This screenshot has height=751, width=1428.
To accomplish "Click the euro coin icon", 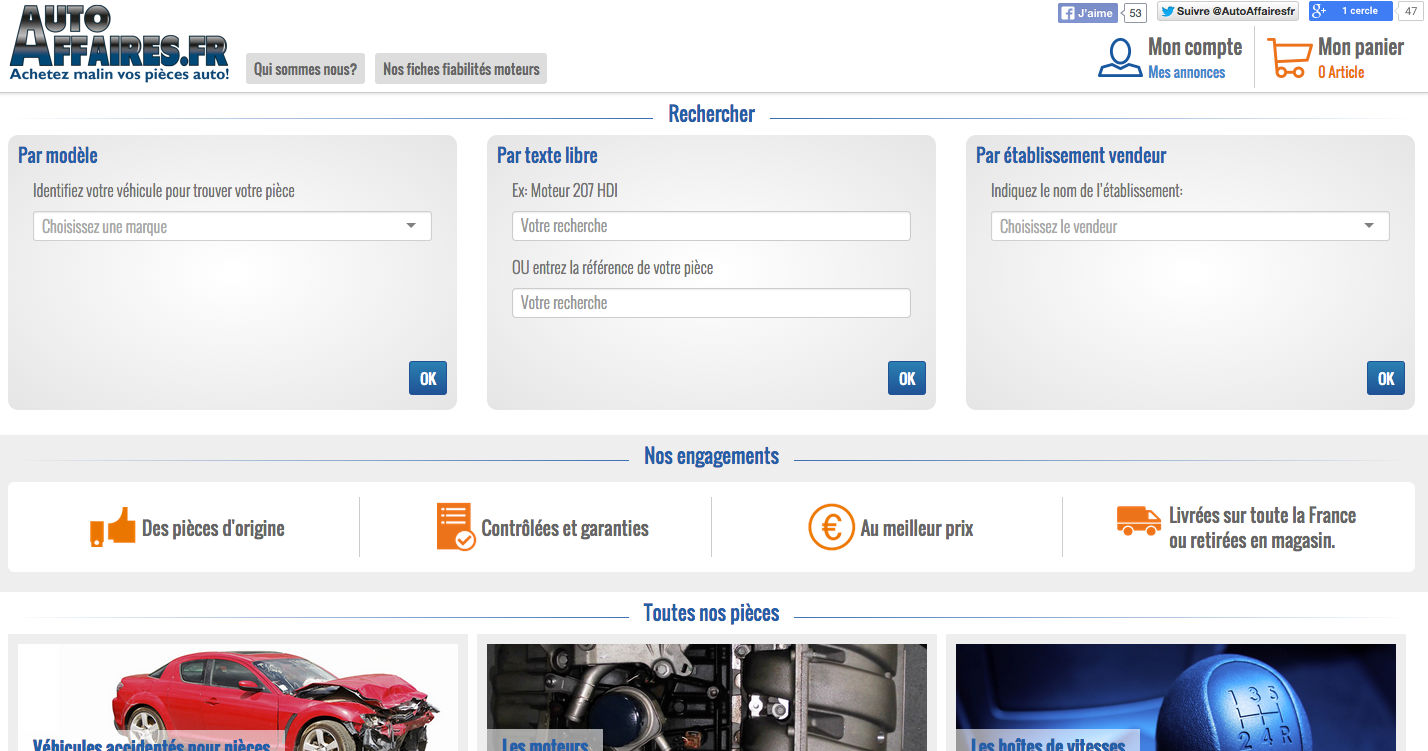I will coord(831,527).
